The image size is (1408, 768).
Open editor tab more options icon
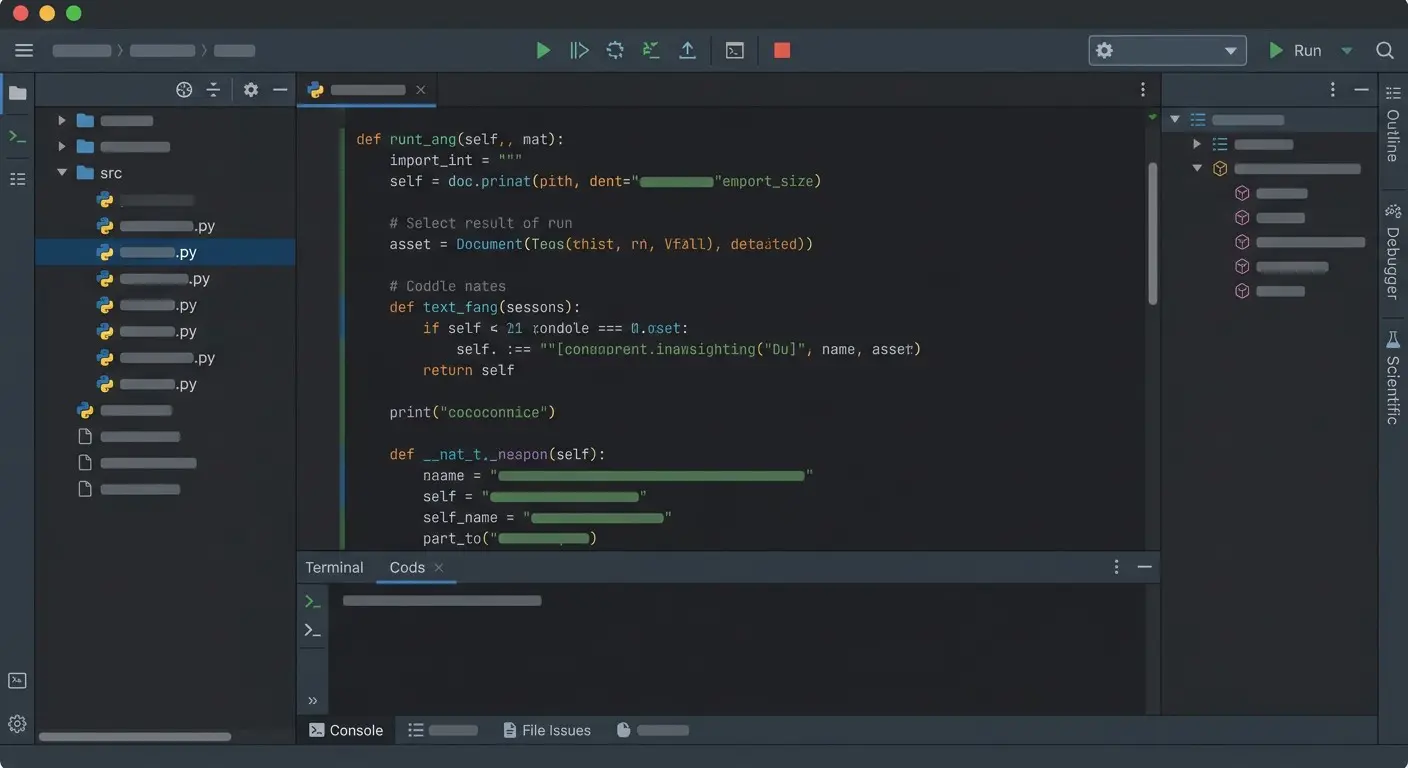[x=1143, y=90]
